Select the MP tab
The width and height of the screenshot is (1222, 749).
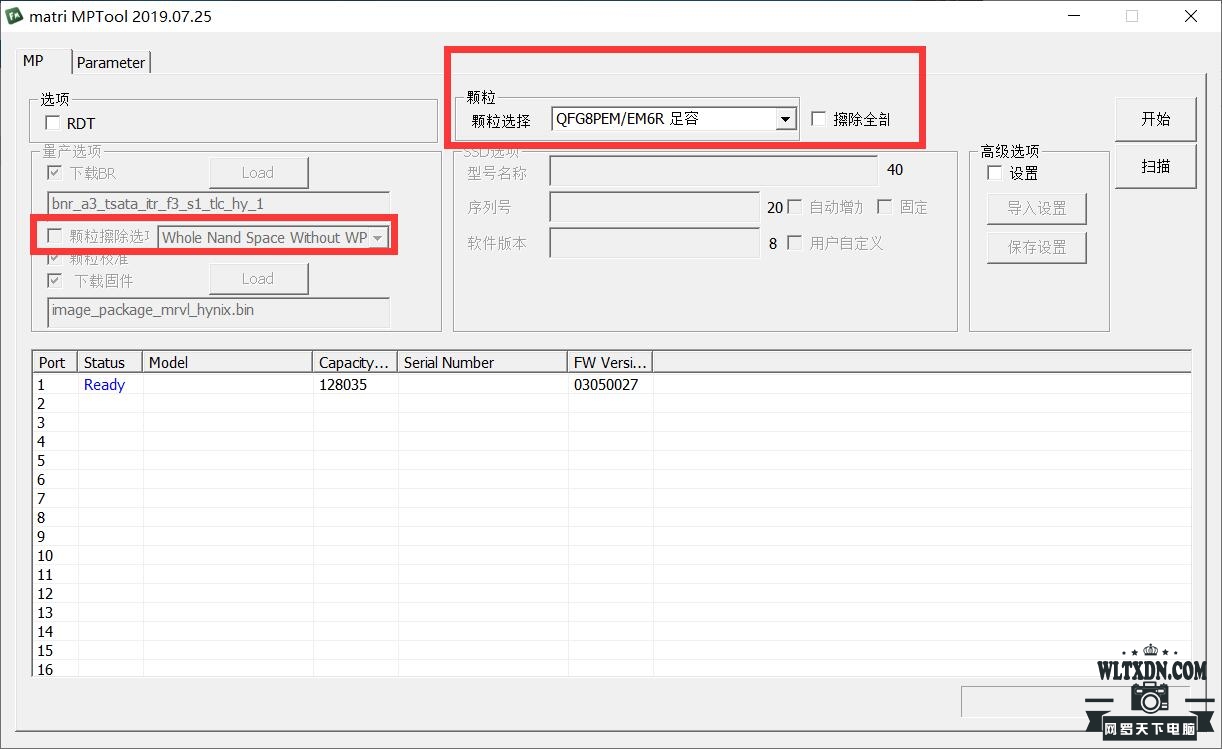tap(33, 60)
